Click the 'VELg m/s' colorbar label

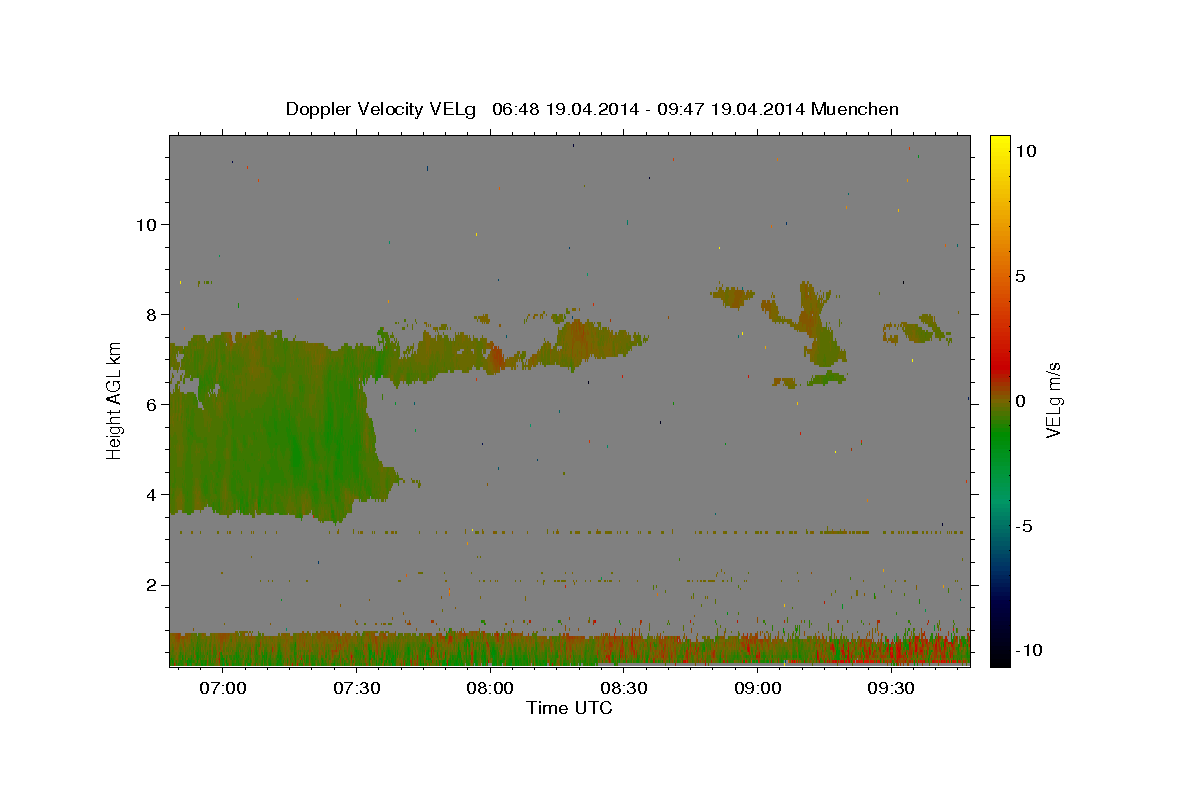[x=1054, y=399]
